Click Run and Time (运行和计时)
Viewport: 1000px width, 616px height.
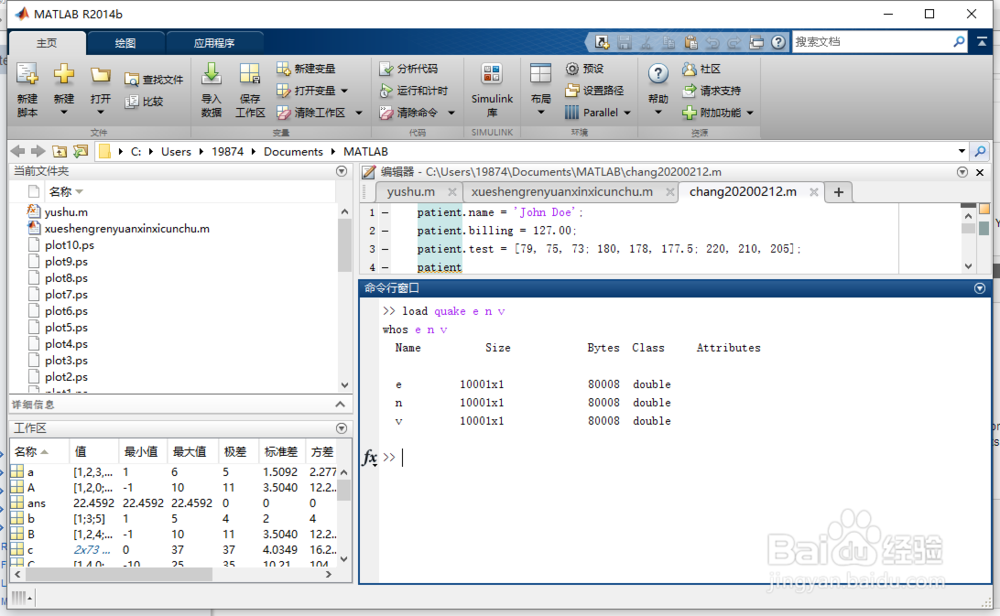pos(414,91)
